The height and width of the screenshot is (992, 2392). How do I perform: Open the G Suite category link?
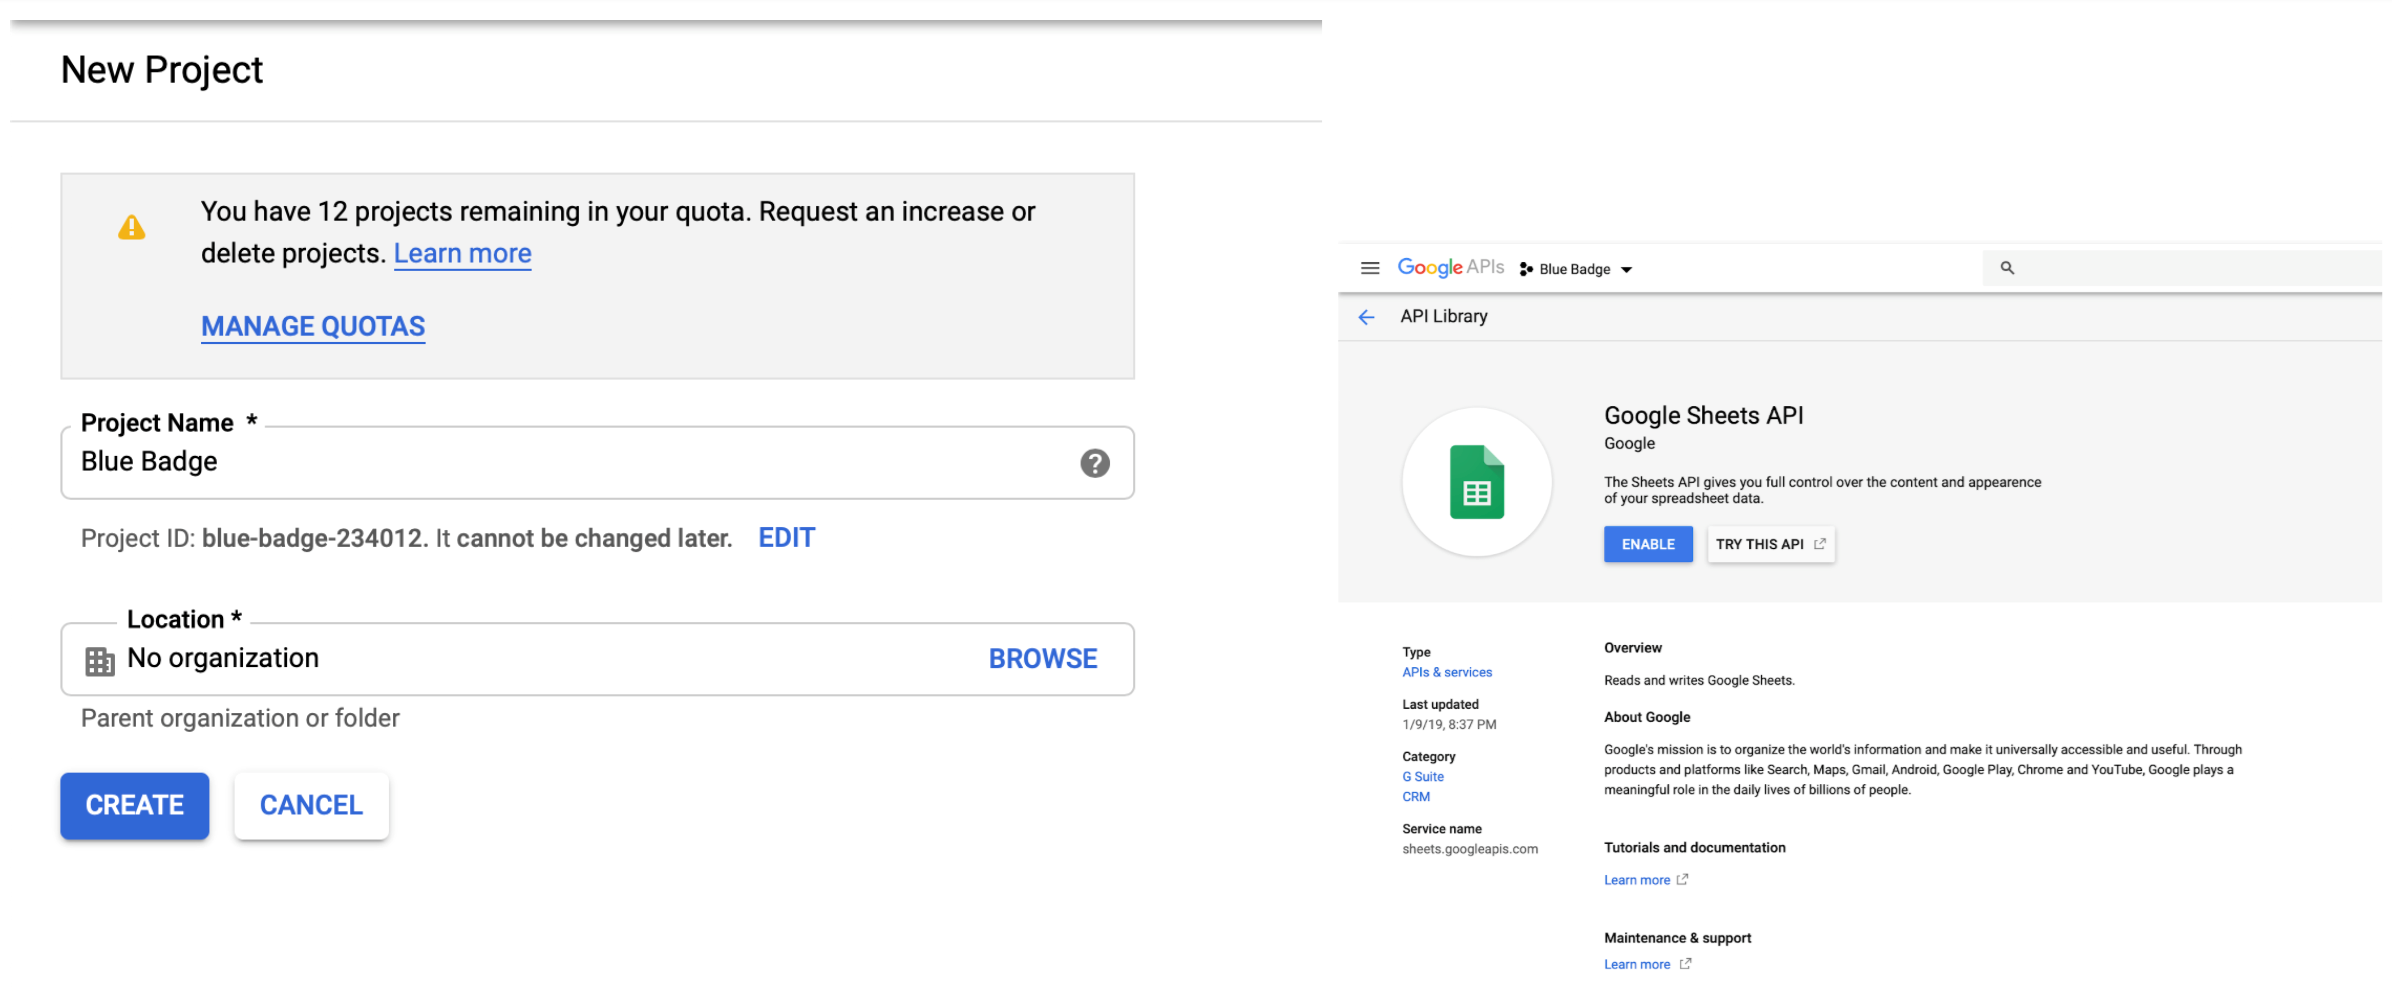click(1422, 777)
